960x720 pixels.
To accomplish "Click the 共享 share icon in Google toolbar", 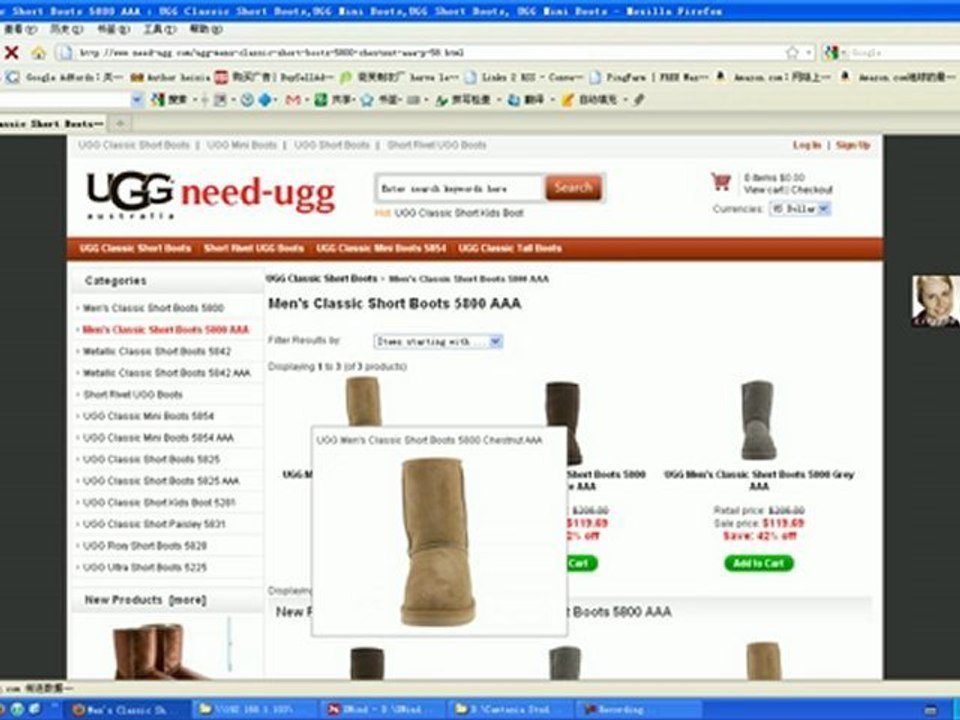I will pyautogui.click(x=334, y=100).
